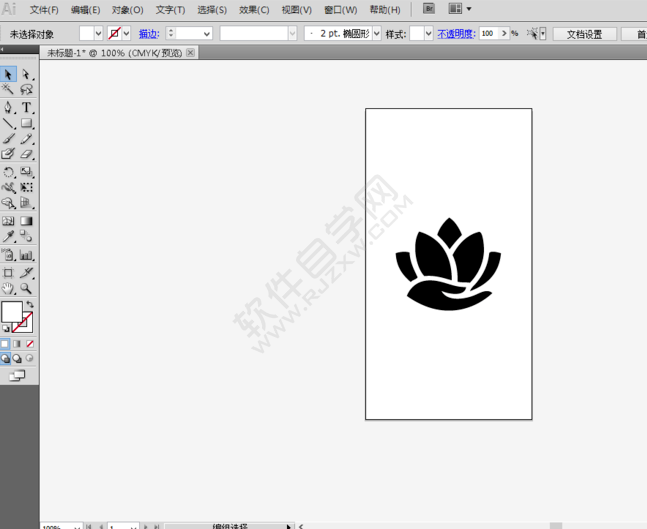Open the 帮助(H) menu
The height and width of the screenshot is (529, 647).
click(x=385, y=10)
